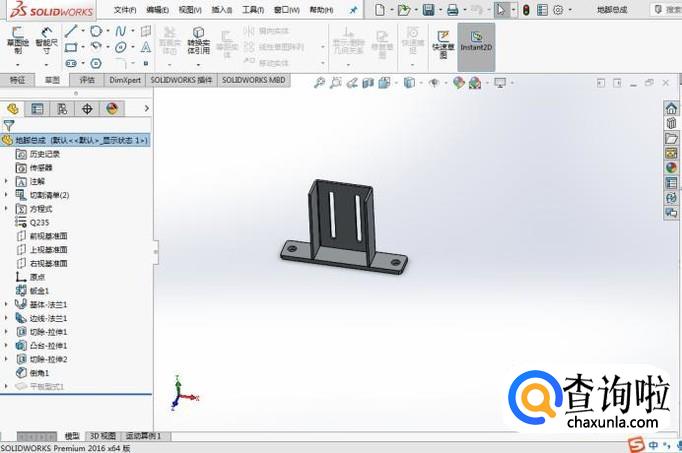Open the ConfigurationManager tab icon

pyautogui.click(x=62, y=108)
